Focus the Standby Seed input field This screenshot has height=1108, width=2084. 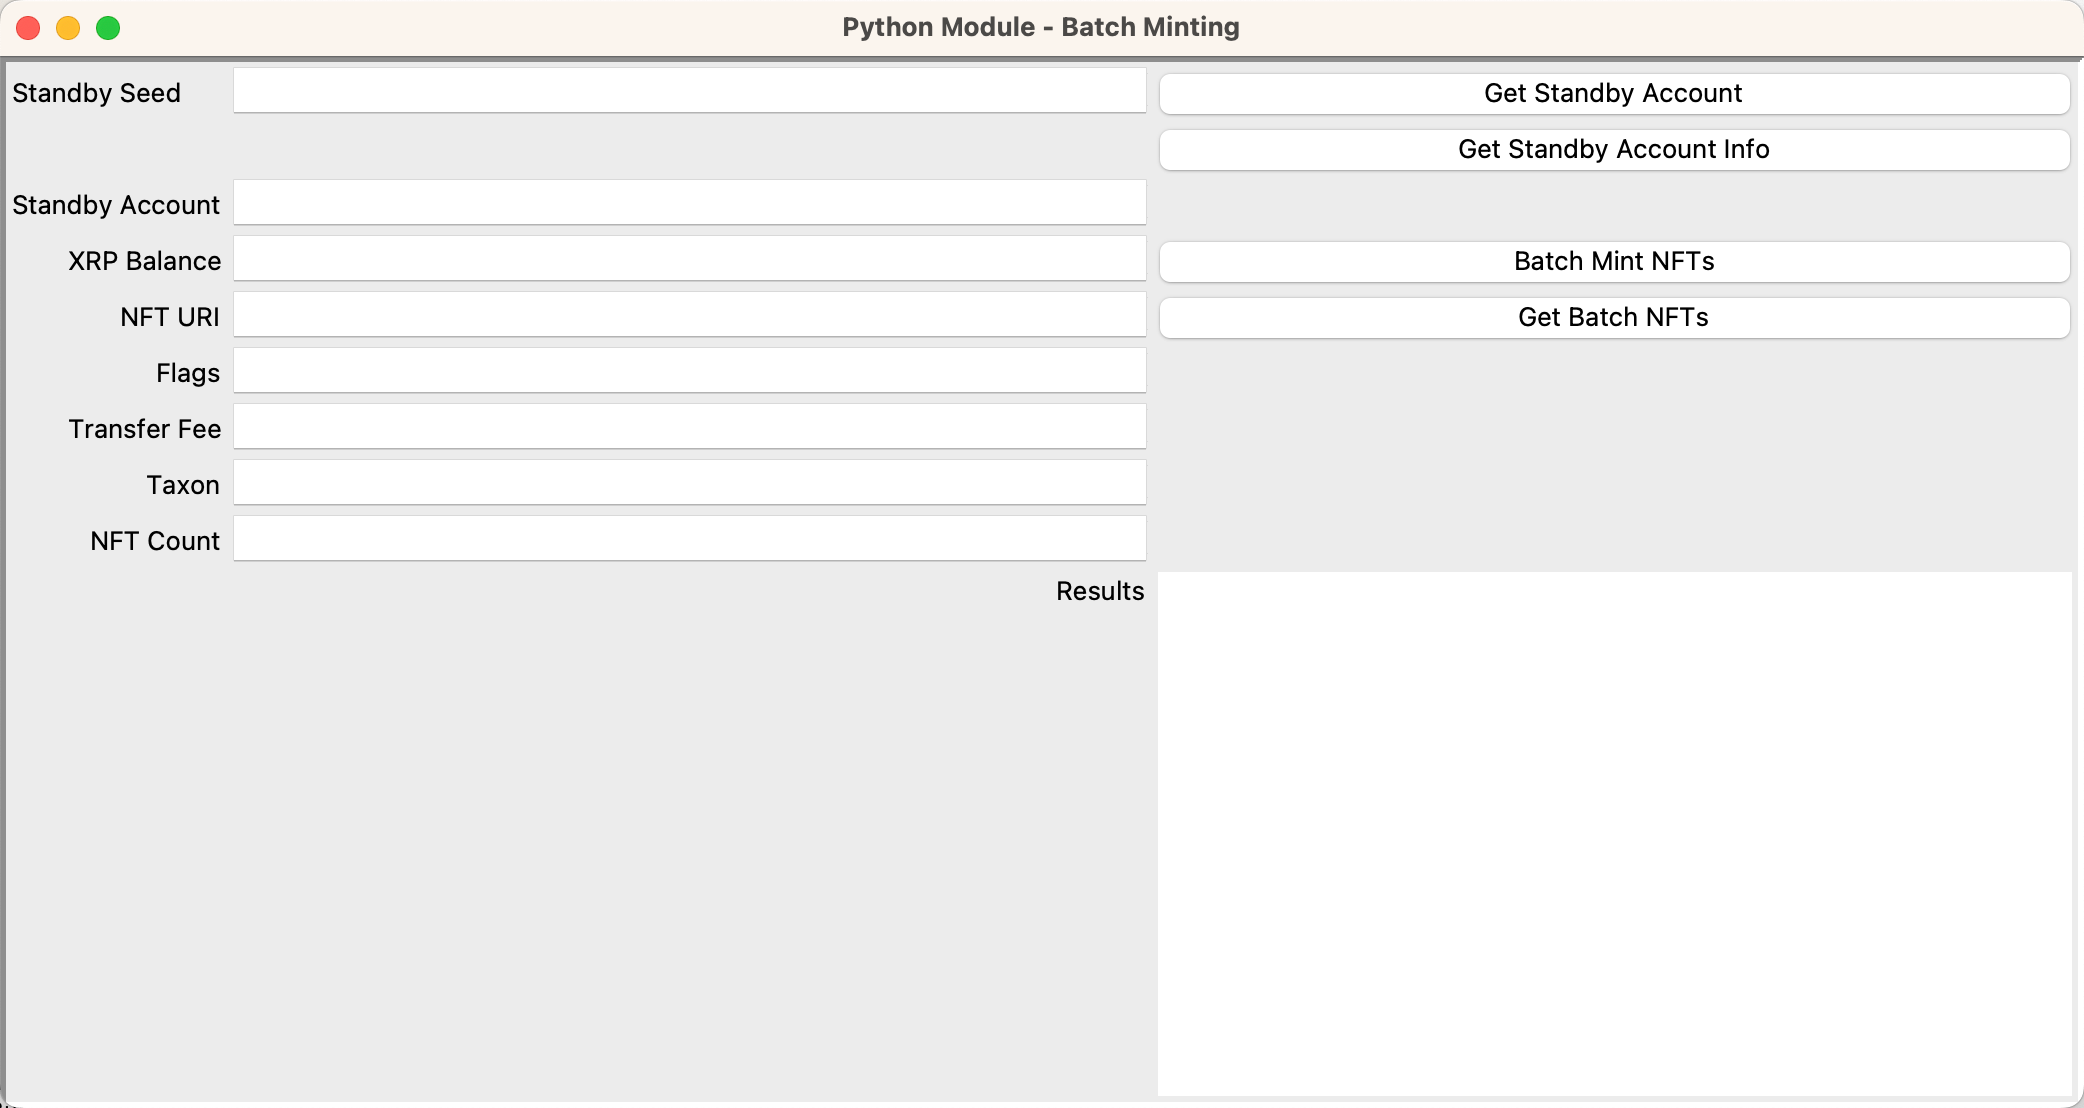[689, 91]
